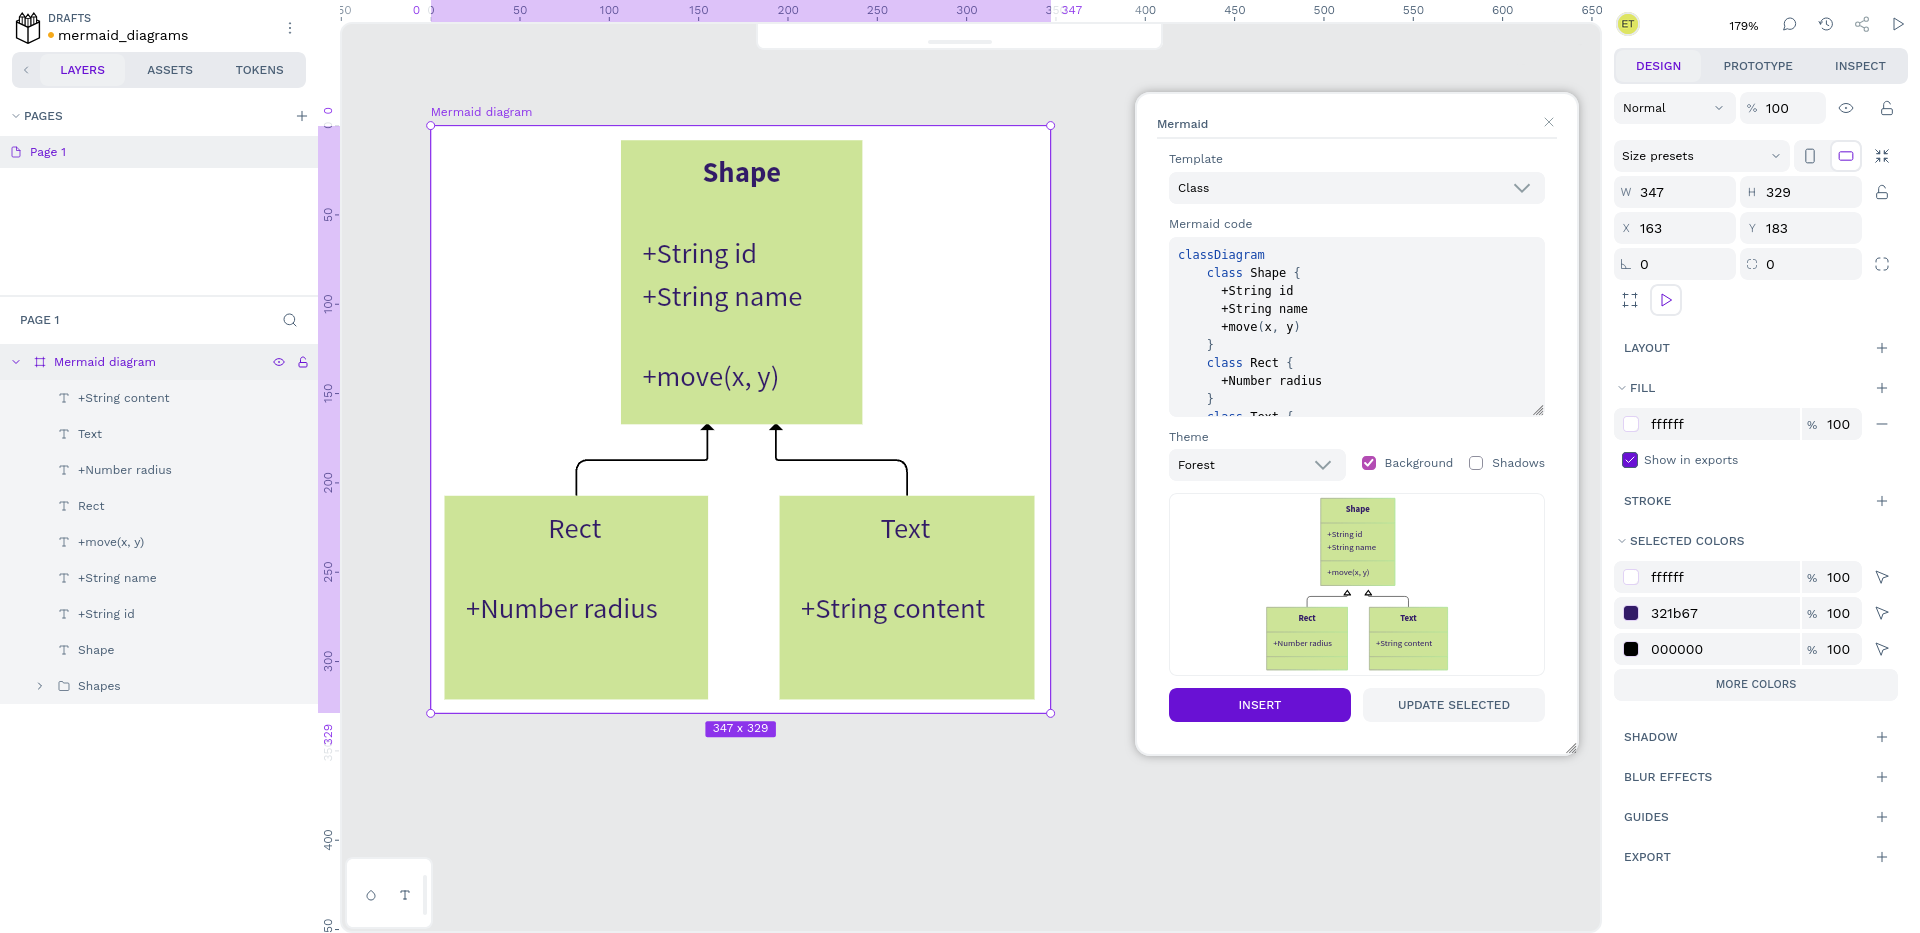Toggle board visibility eye in design panel

coord(1846,108)
